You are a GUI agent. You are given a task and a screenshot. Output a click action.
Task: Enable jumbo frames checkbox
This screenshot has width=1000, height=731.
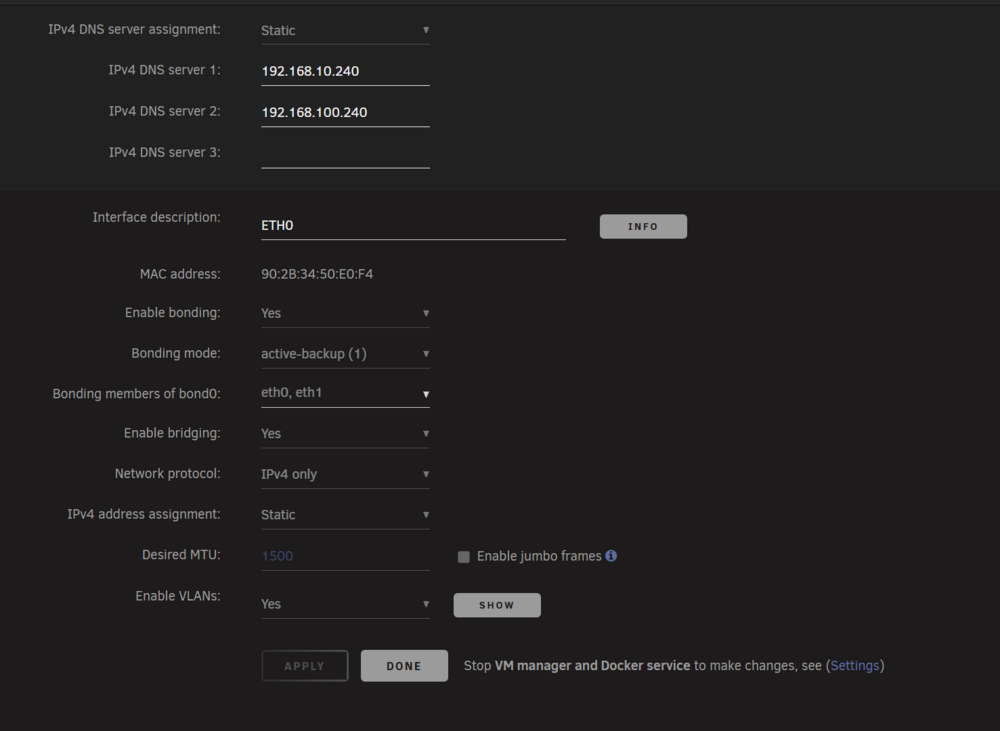pos(464,557)
